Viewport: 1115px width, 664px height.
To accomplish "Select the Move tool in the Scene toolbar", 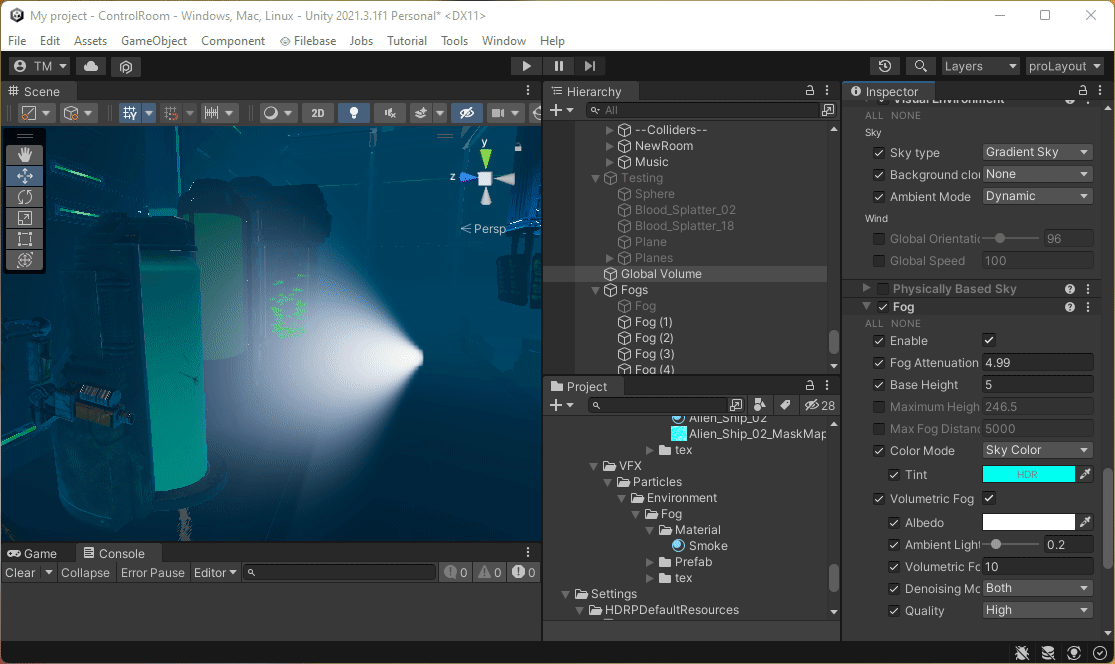I will 25,175.
